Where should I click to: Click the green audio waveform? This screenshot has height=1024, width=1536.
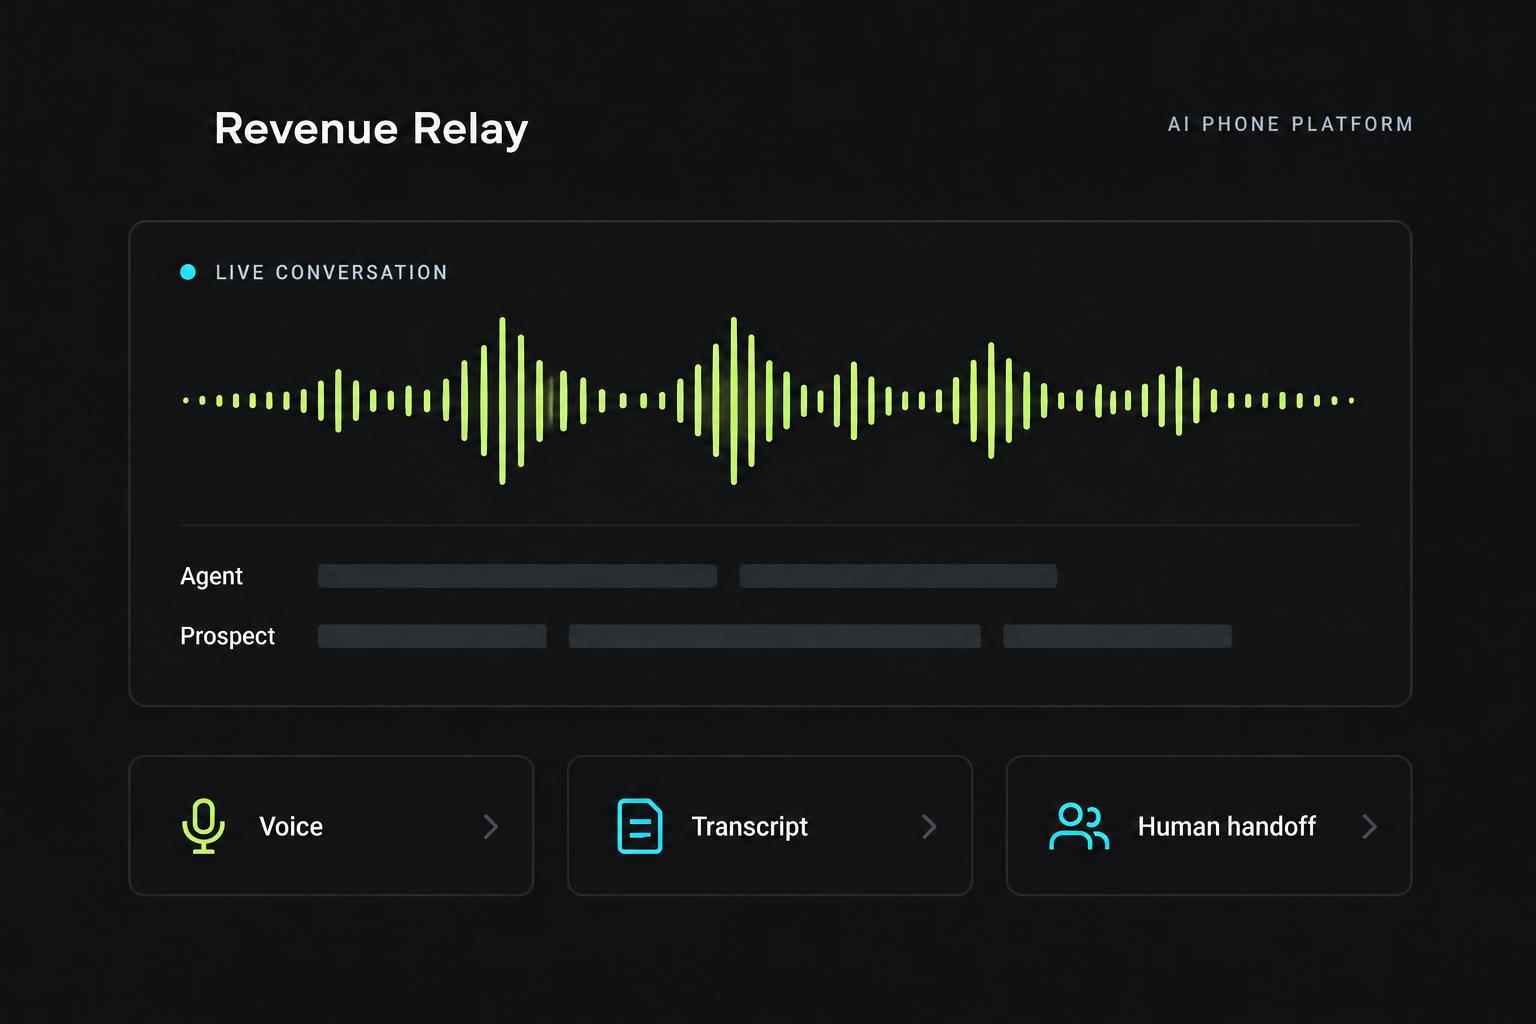769,401
